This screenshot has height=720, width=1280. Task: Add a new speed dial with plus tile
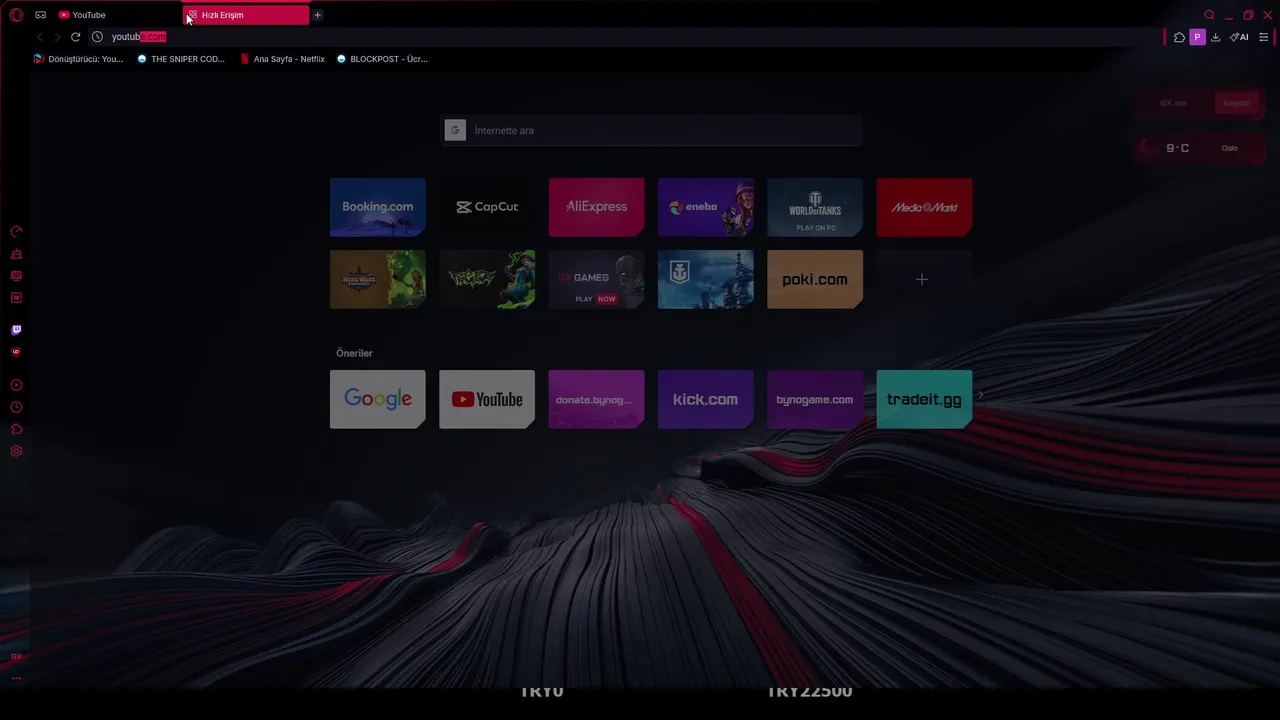(924, 279)
